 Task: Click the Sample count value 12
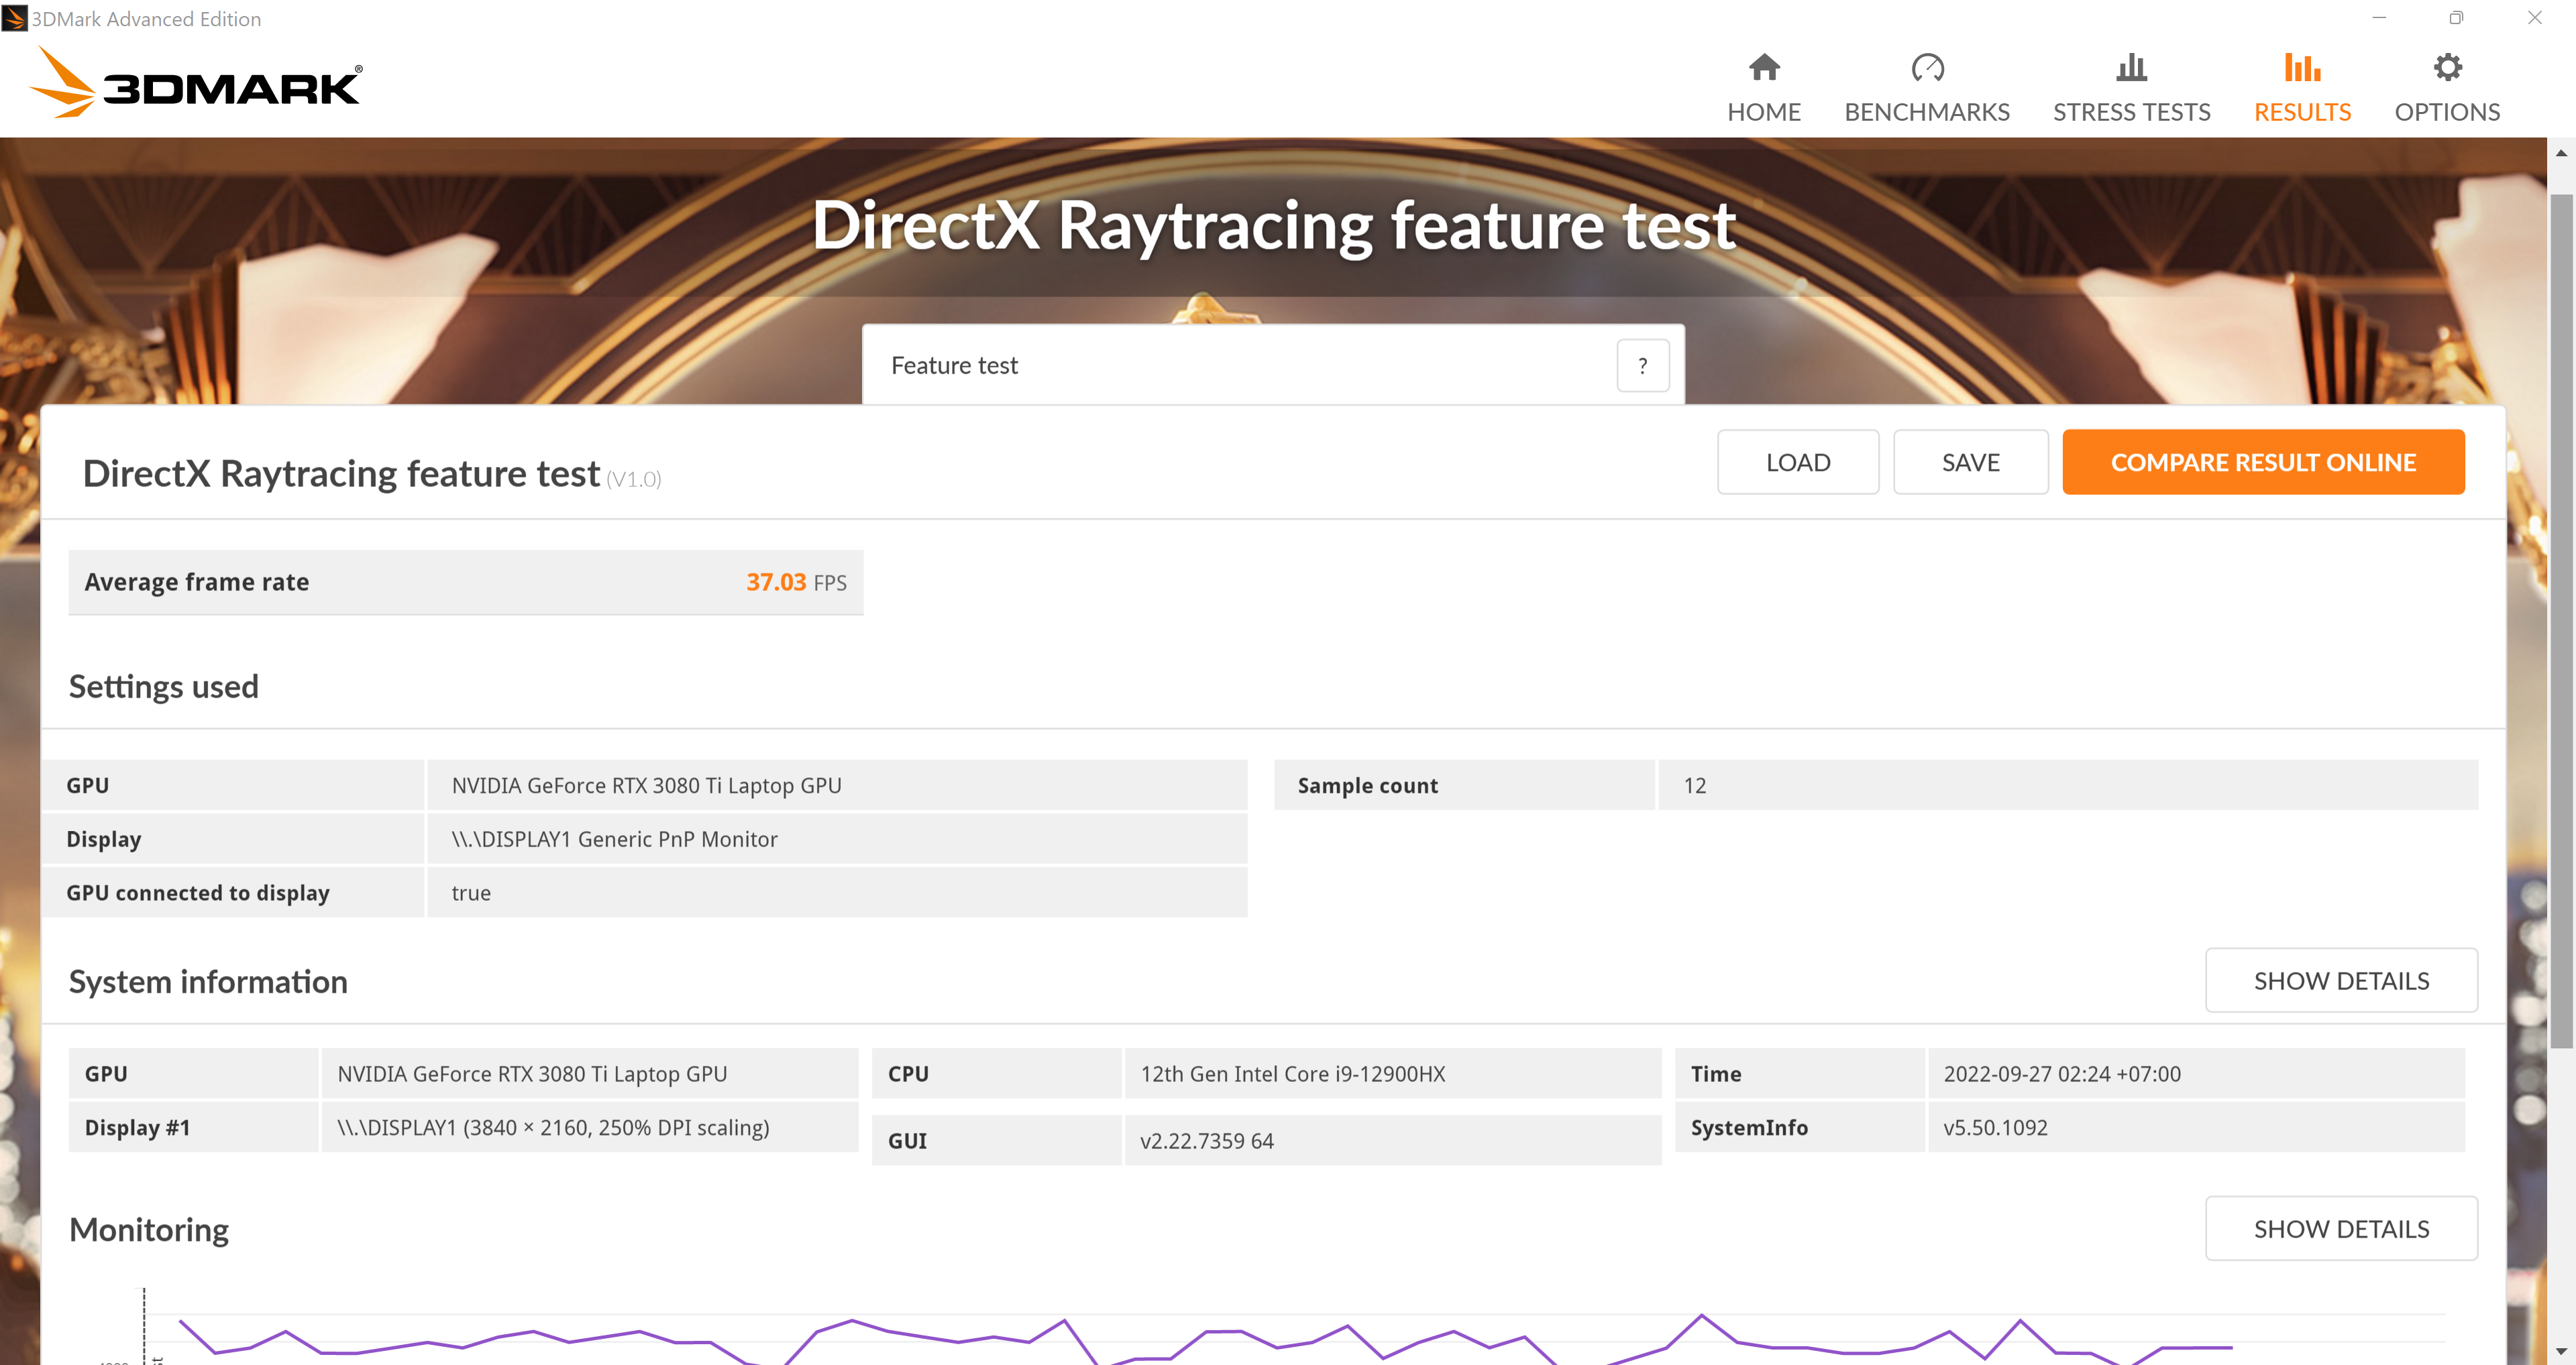(1695, 786)
